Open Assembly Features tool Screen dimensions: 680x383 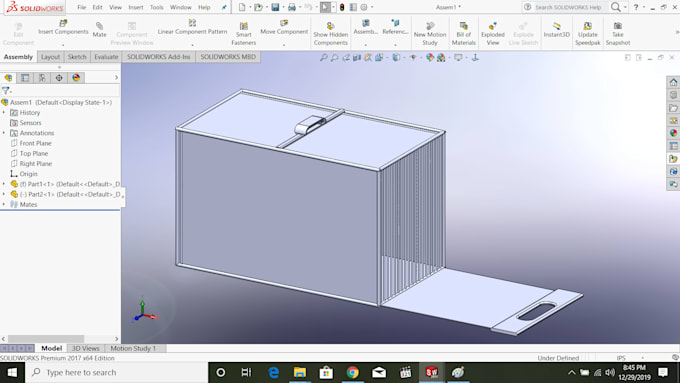[365, 27]
